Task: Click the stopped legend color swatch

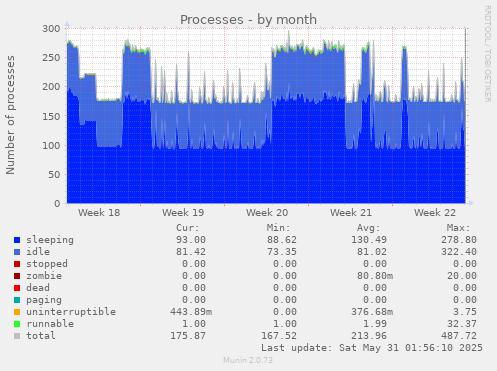Action: tap(17, 264)
